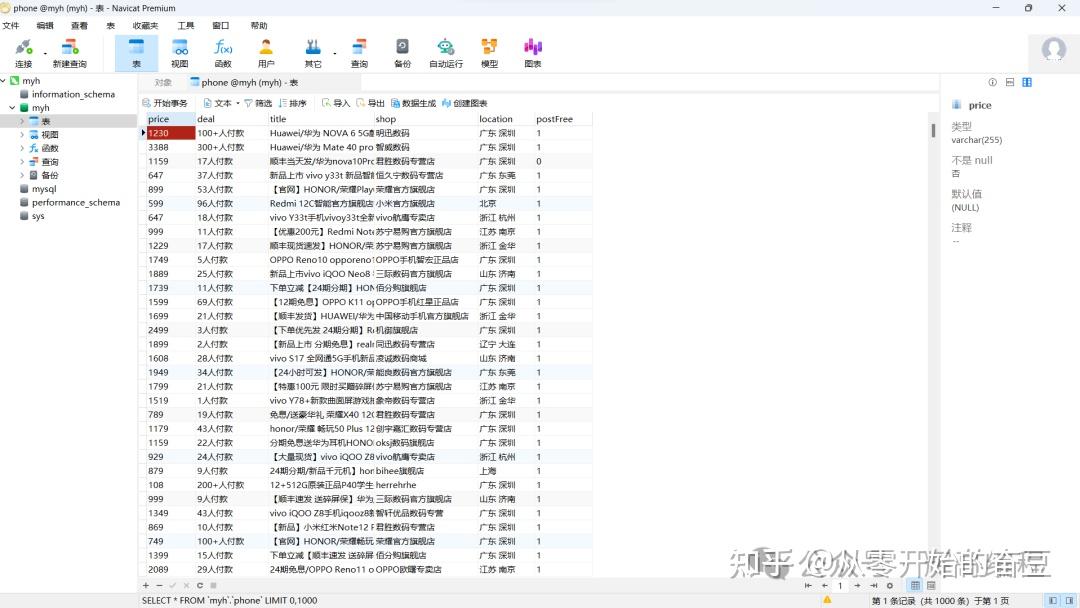This screenshot has width=1080, height=608.
Task: Click the 新建查询 new query icon
Action: click(70, 53)
